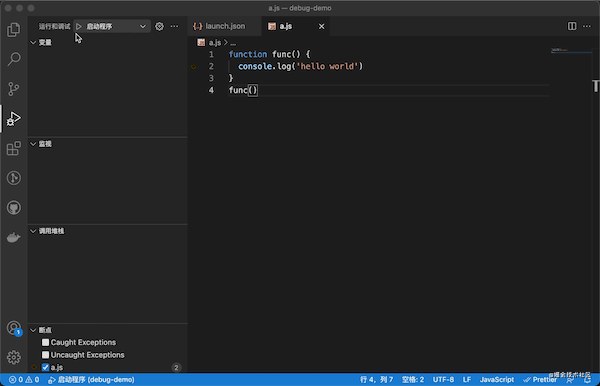The height and width of the screenshot is (386, 600).
Task: Enable Uncaught Exceptions breakpoint
Action: (x=46, y=355)
